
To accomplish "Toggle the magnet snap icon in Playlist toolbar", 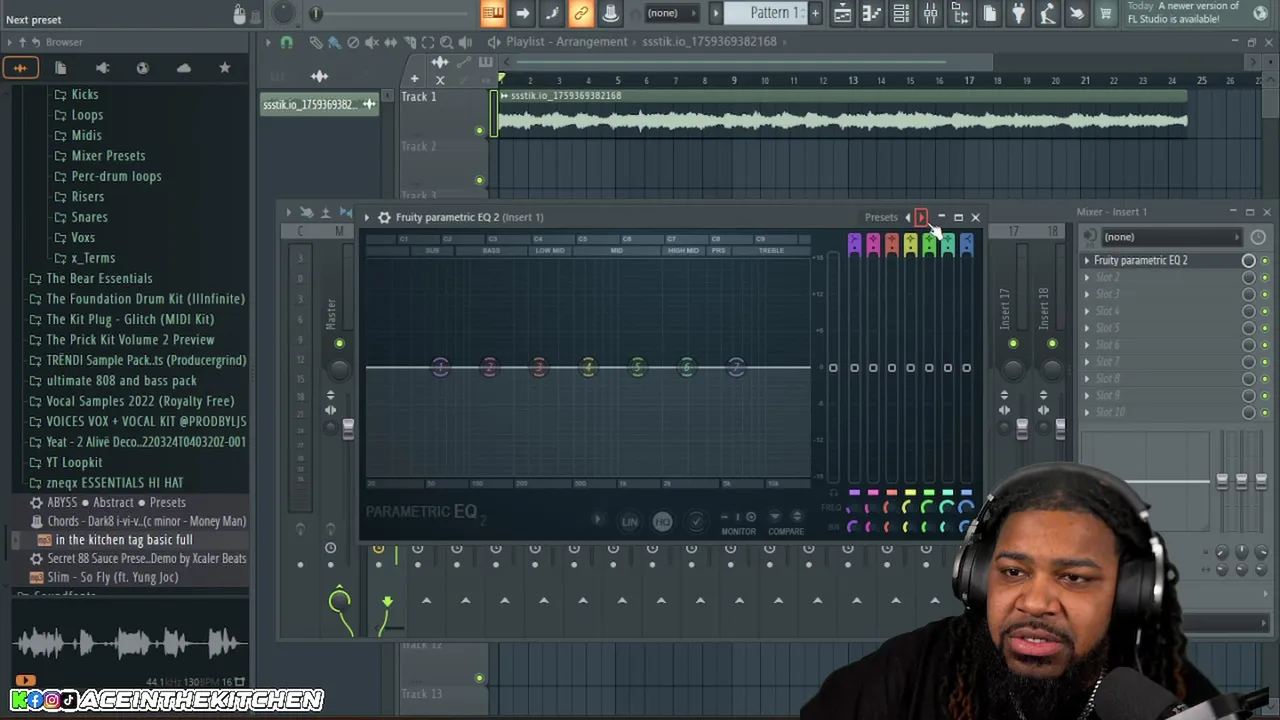I will click(x=287, y=42).
